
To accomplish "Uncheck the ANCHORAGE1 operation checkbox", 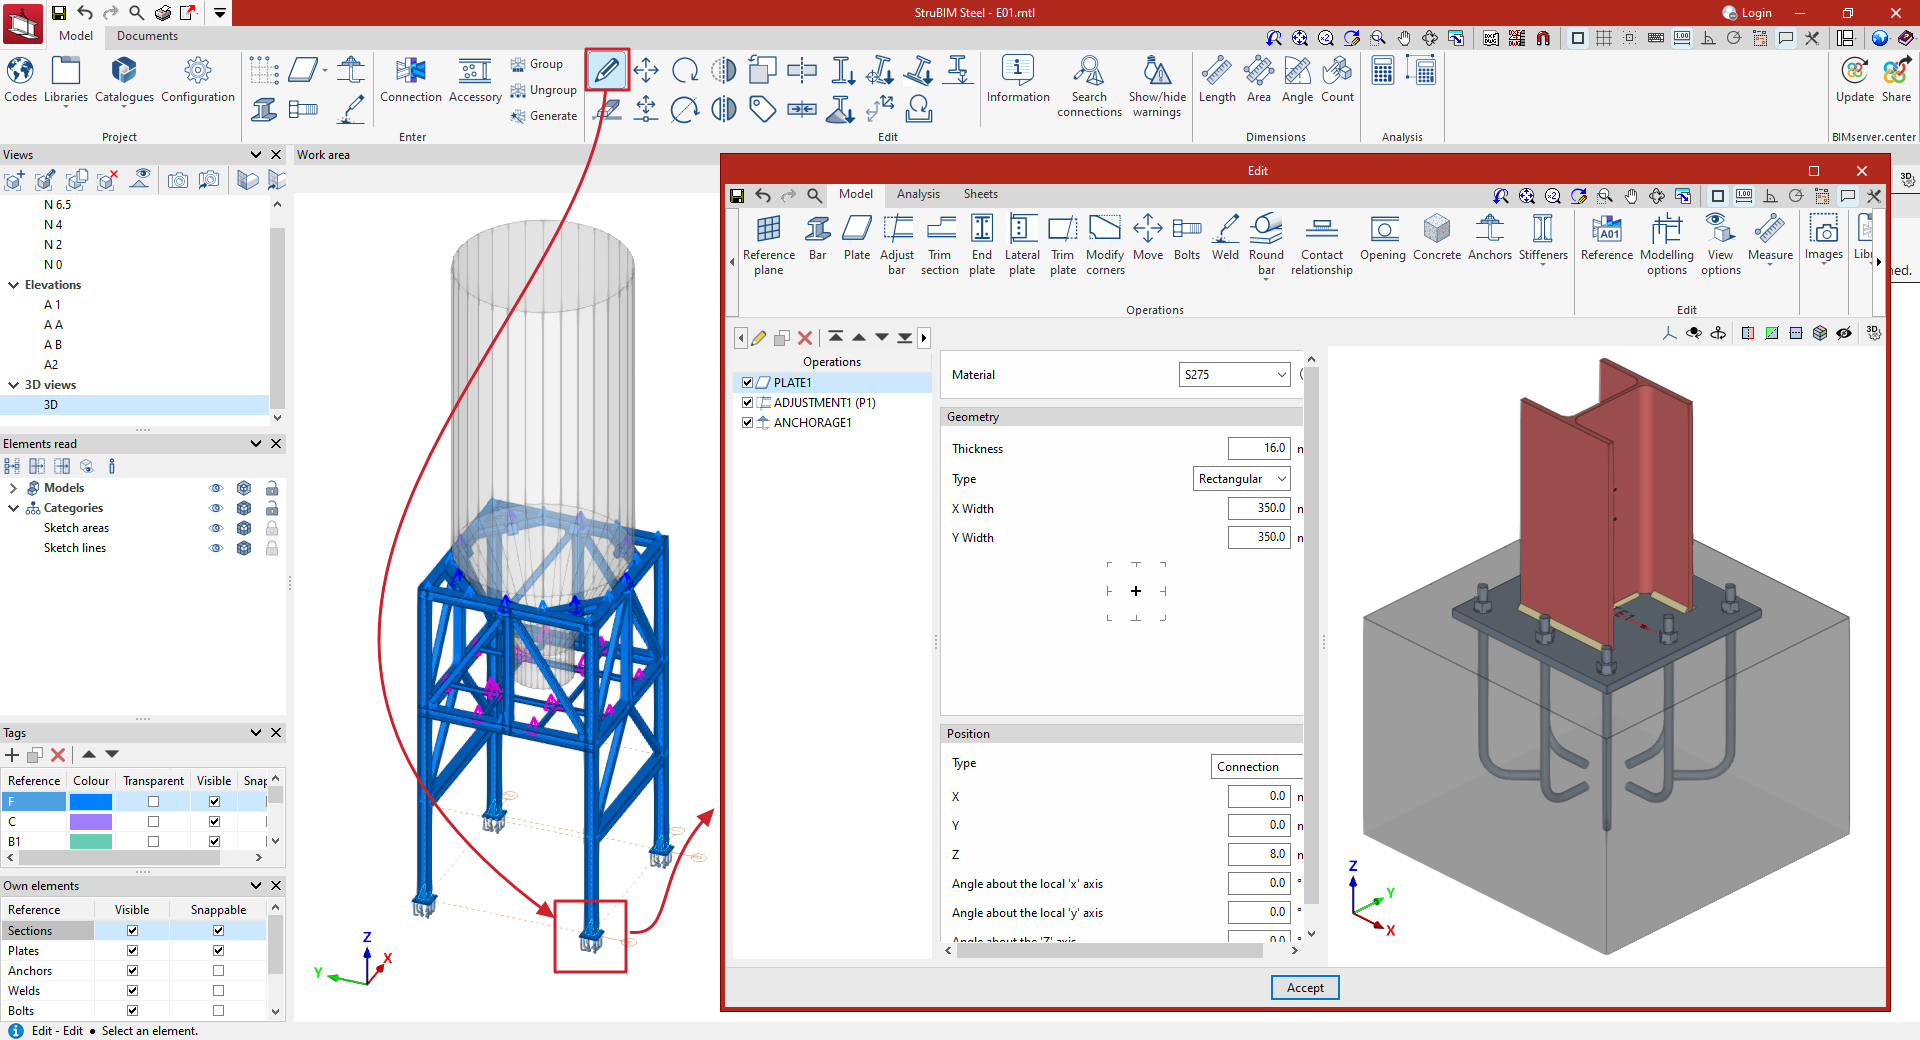I will [747, 423].
